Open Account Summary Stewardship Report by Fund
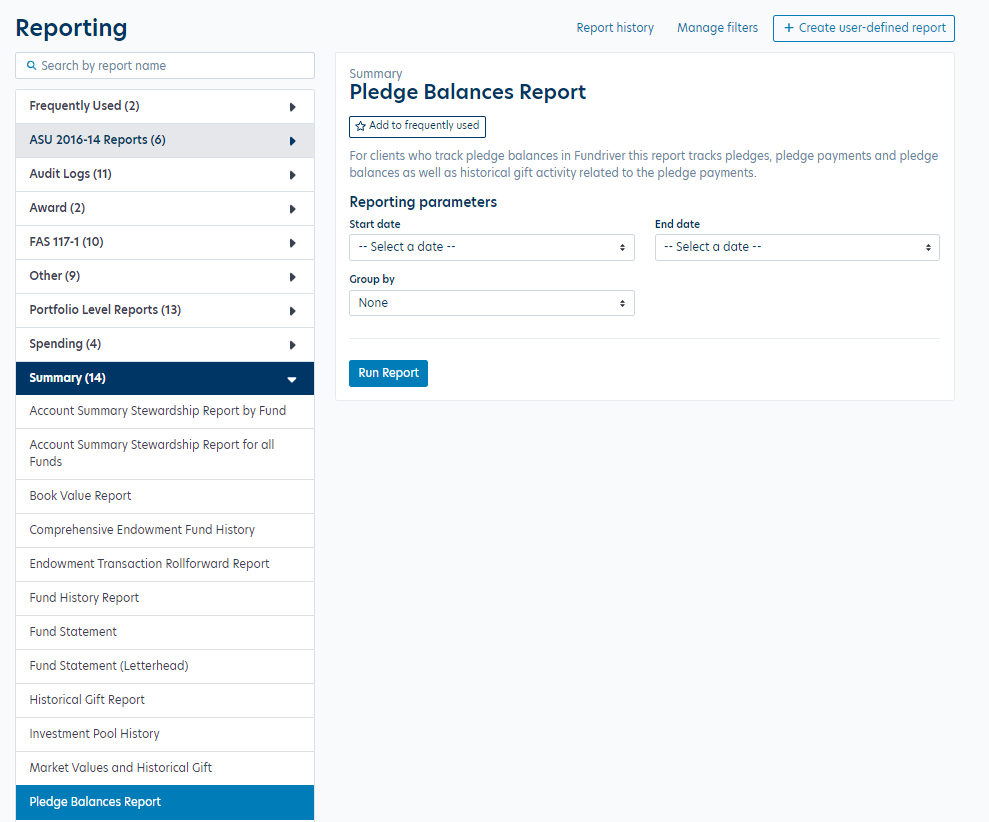This screenshot has height=822, width=989. 165,412
